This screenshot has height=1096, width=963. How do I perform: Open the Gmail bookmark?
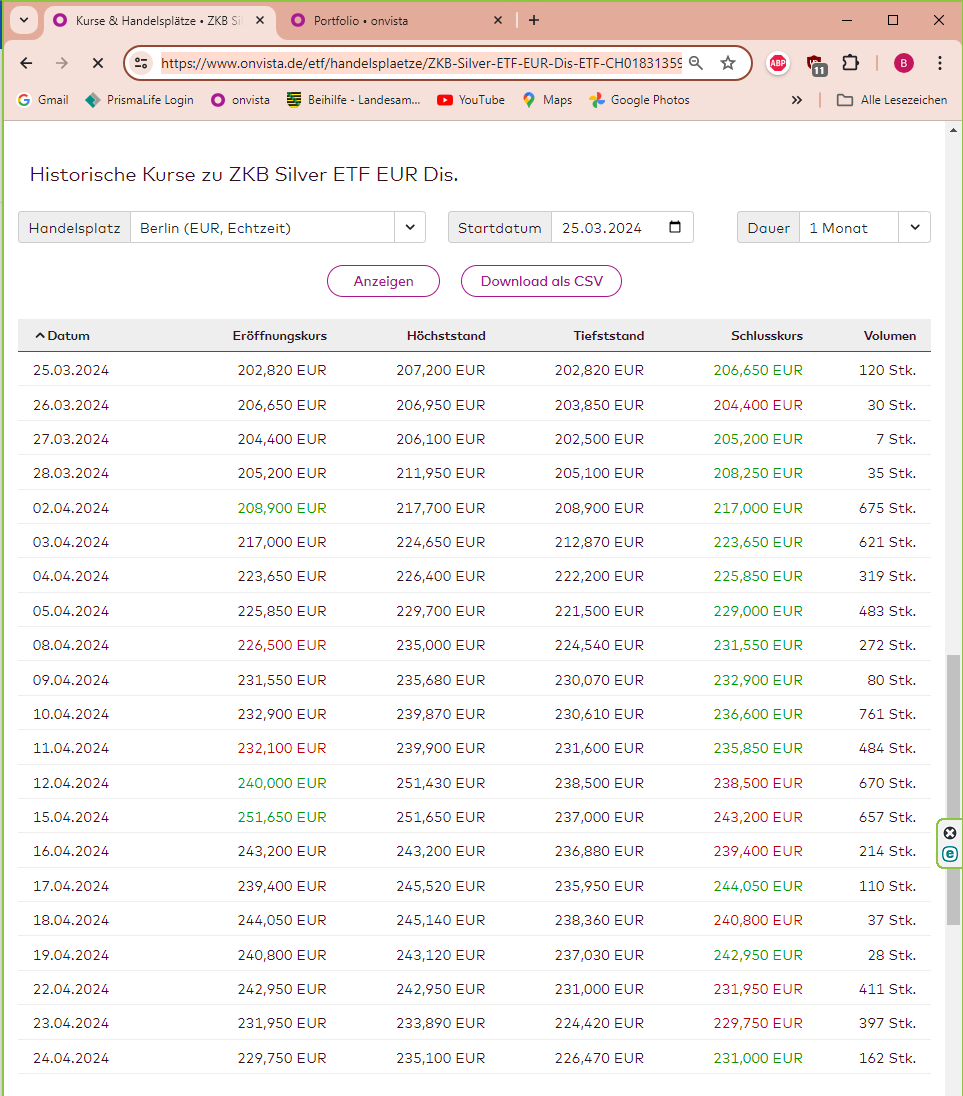click(43, 100)
